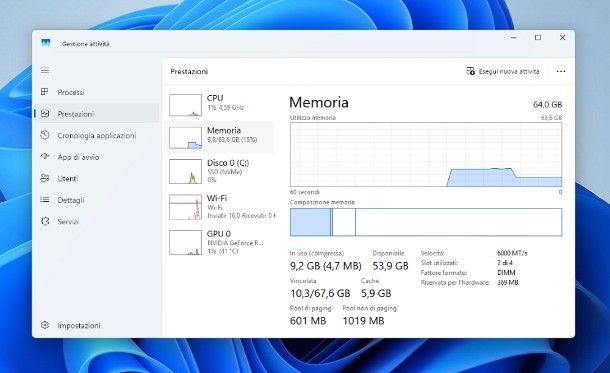Image resolution: width=610 pixels, height=373 pixels.
Task: Click the 1019 MB Pool non di paging value
Action: (x=363, y=320)
